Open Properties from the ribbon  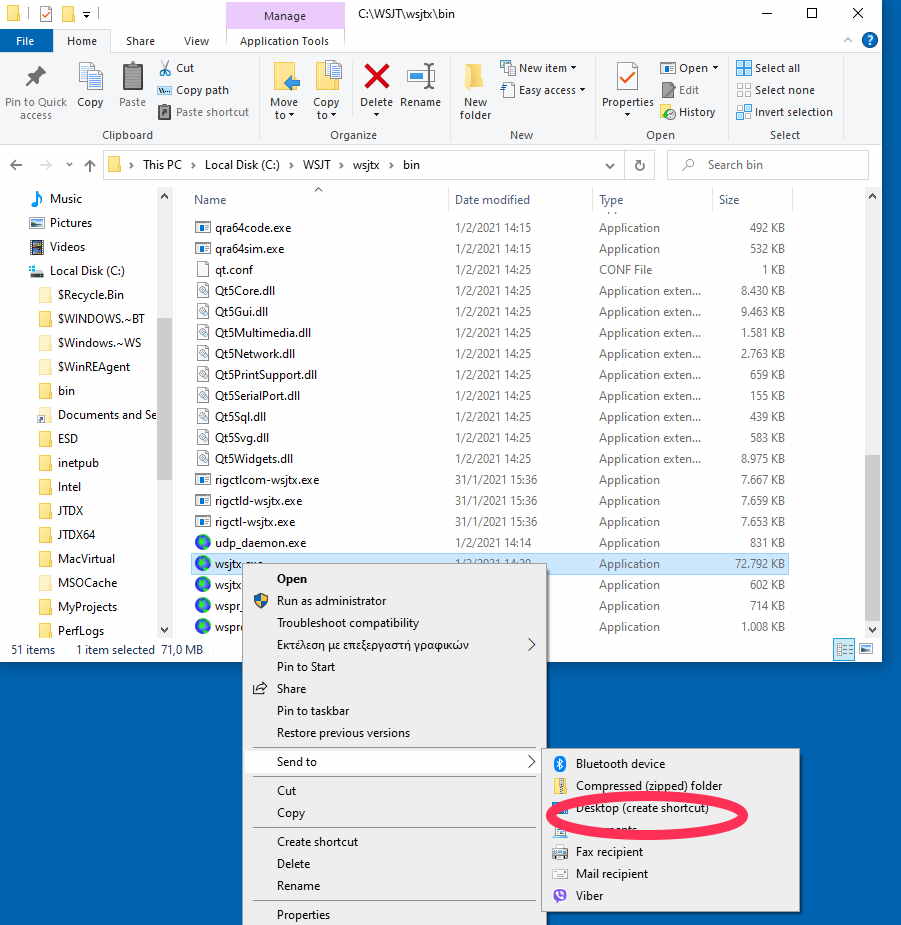click(627, 89)
